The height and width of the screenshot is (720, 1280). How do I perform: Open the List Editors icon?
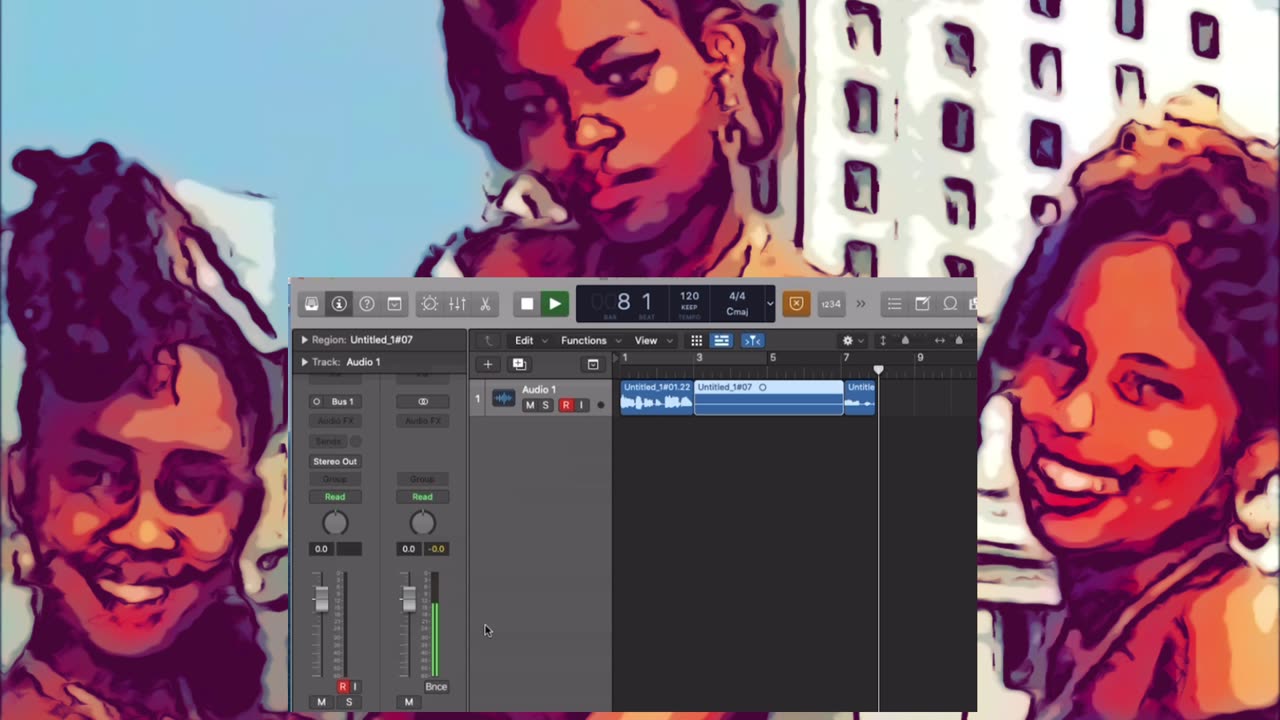(x=895, y=304)
